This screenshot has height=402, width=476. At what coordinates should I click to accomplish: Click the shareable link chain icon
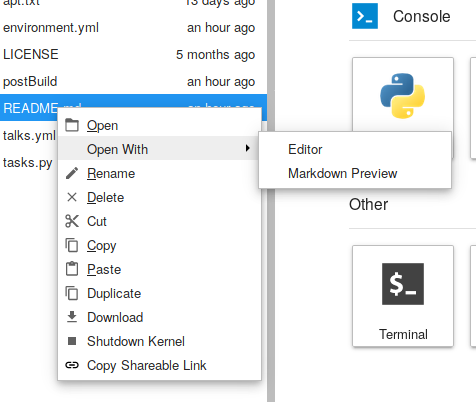(72, 365)
